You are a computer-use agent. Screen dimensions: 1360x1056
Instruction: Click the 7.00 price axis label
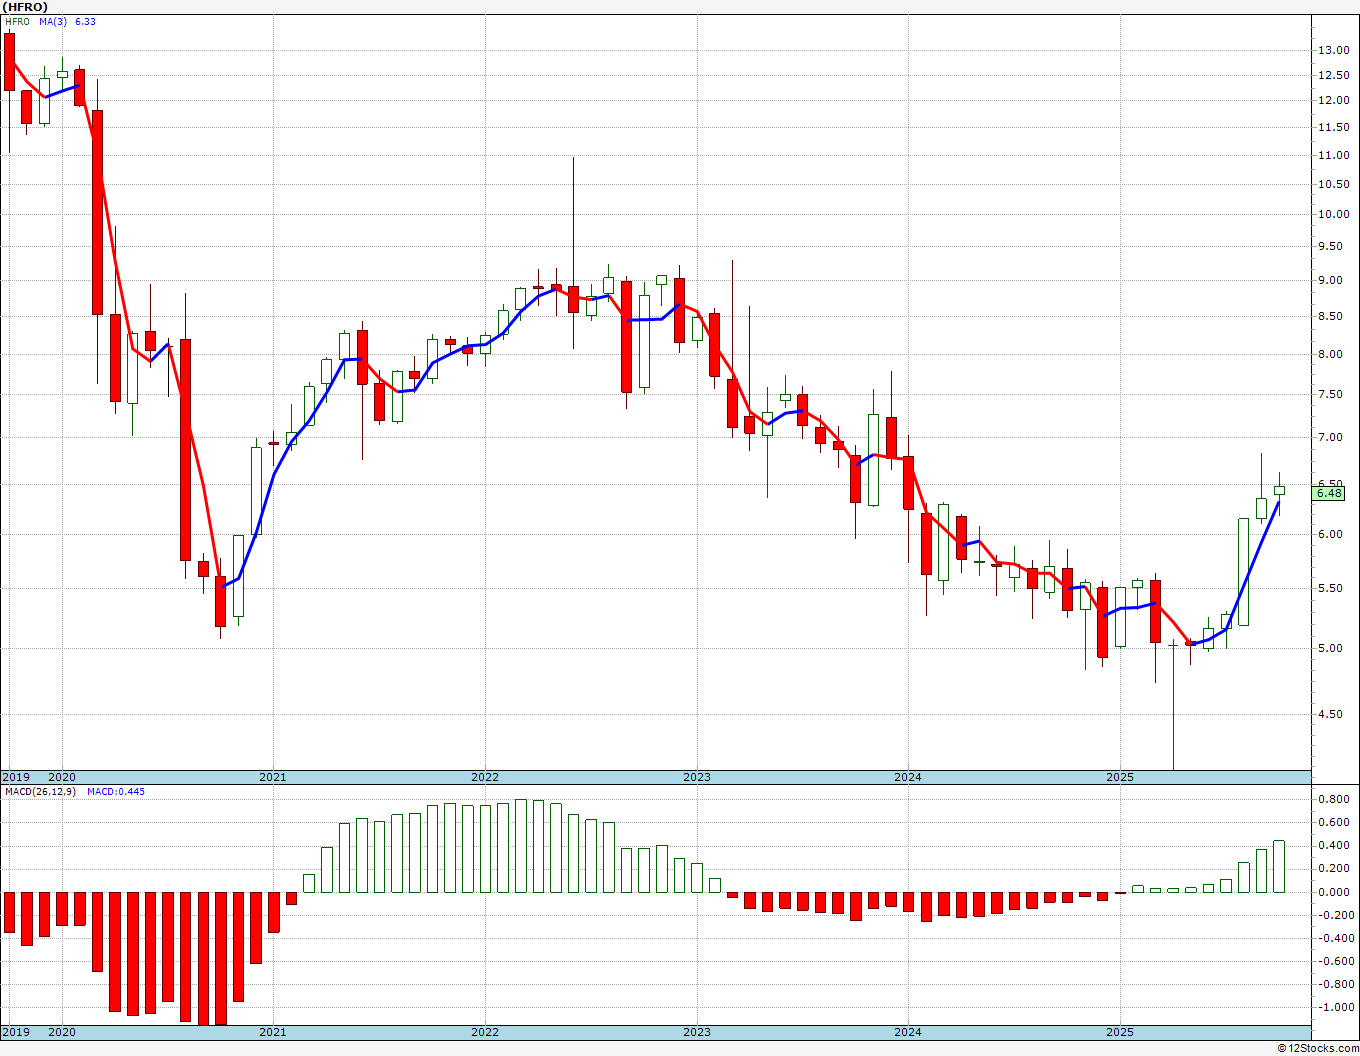(1331, 437)
